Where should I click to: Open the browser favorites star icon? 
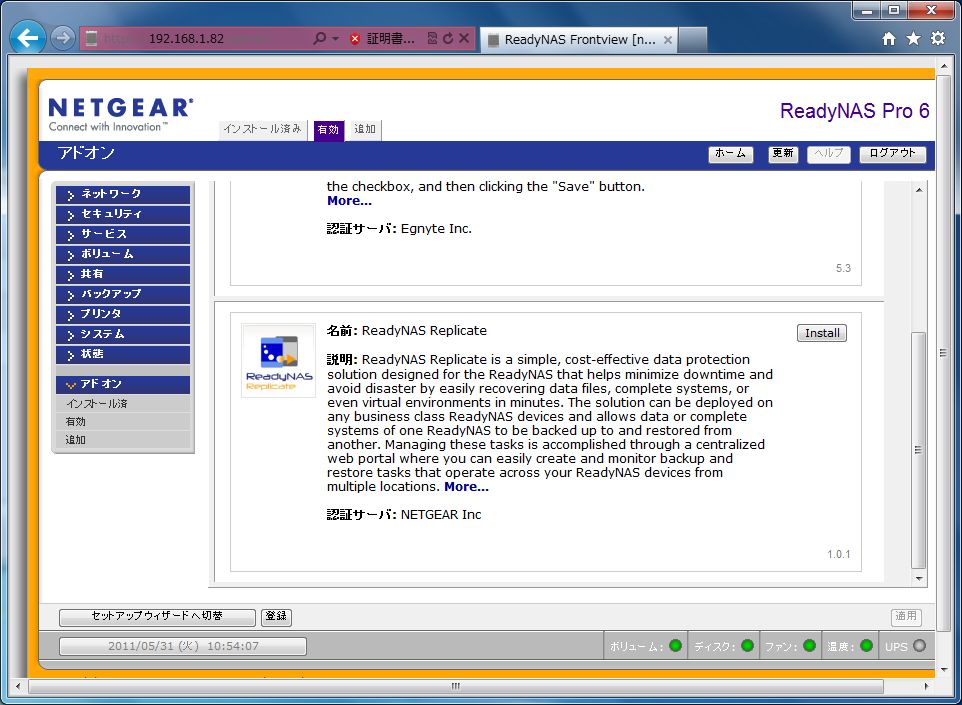point(913,39)
